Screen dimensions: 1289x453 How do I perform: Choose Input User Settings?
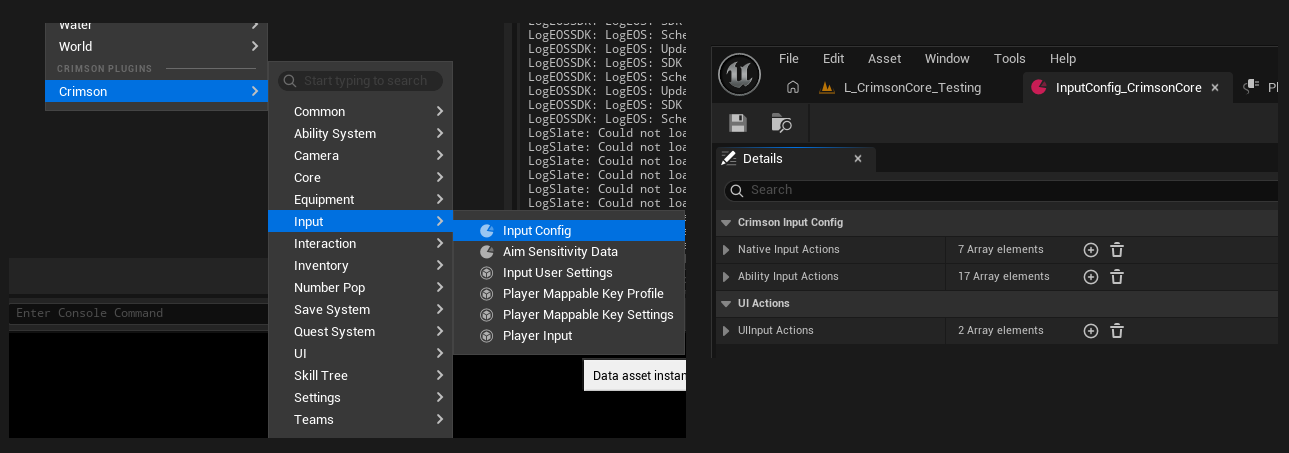point(569,273)
